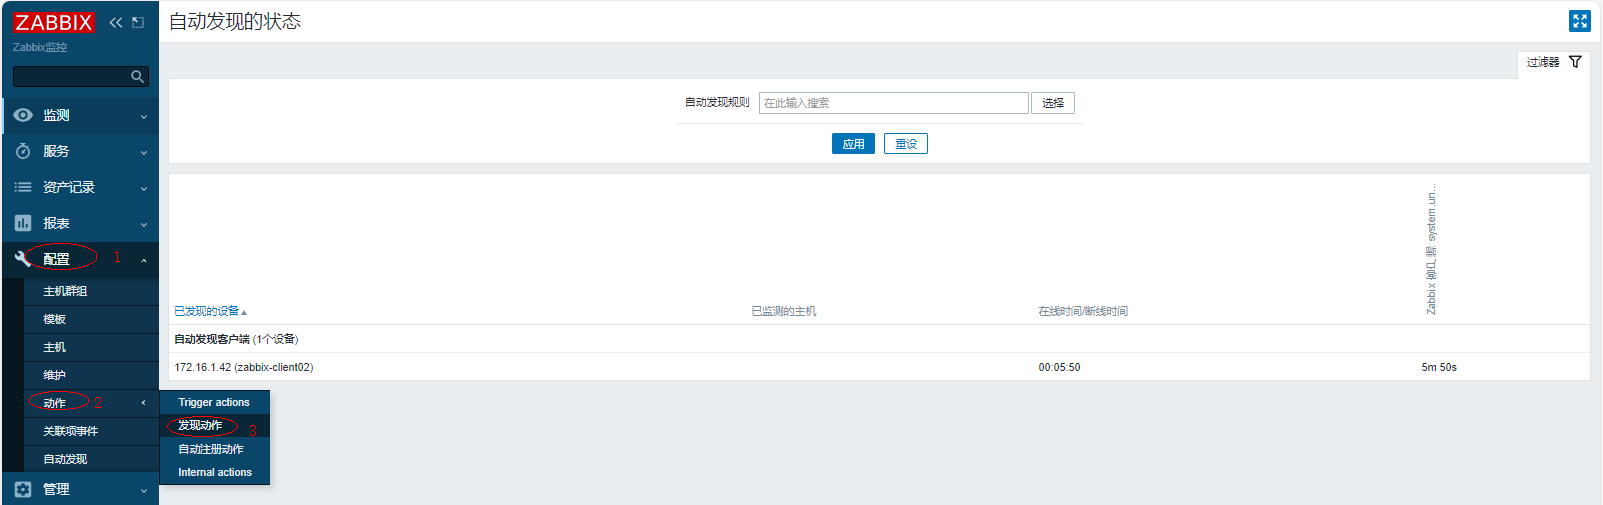
Task: Click the 报表 reports chart icon
Action: pos(23,224)
